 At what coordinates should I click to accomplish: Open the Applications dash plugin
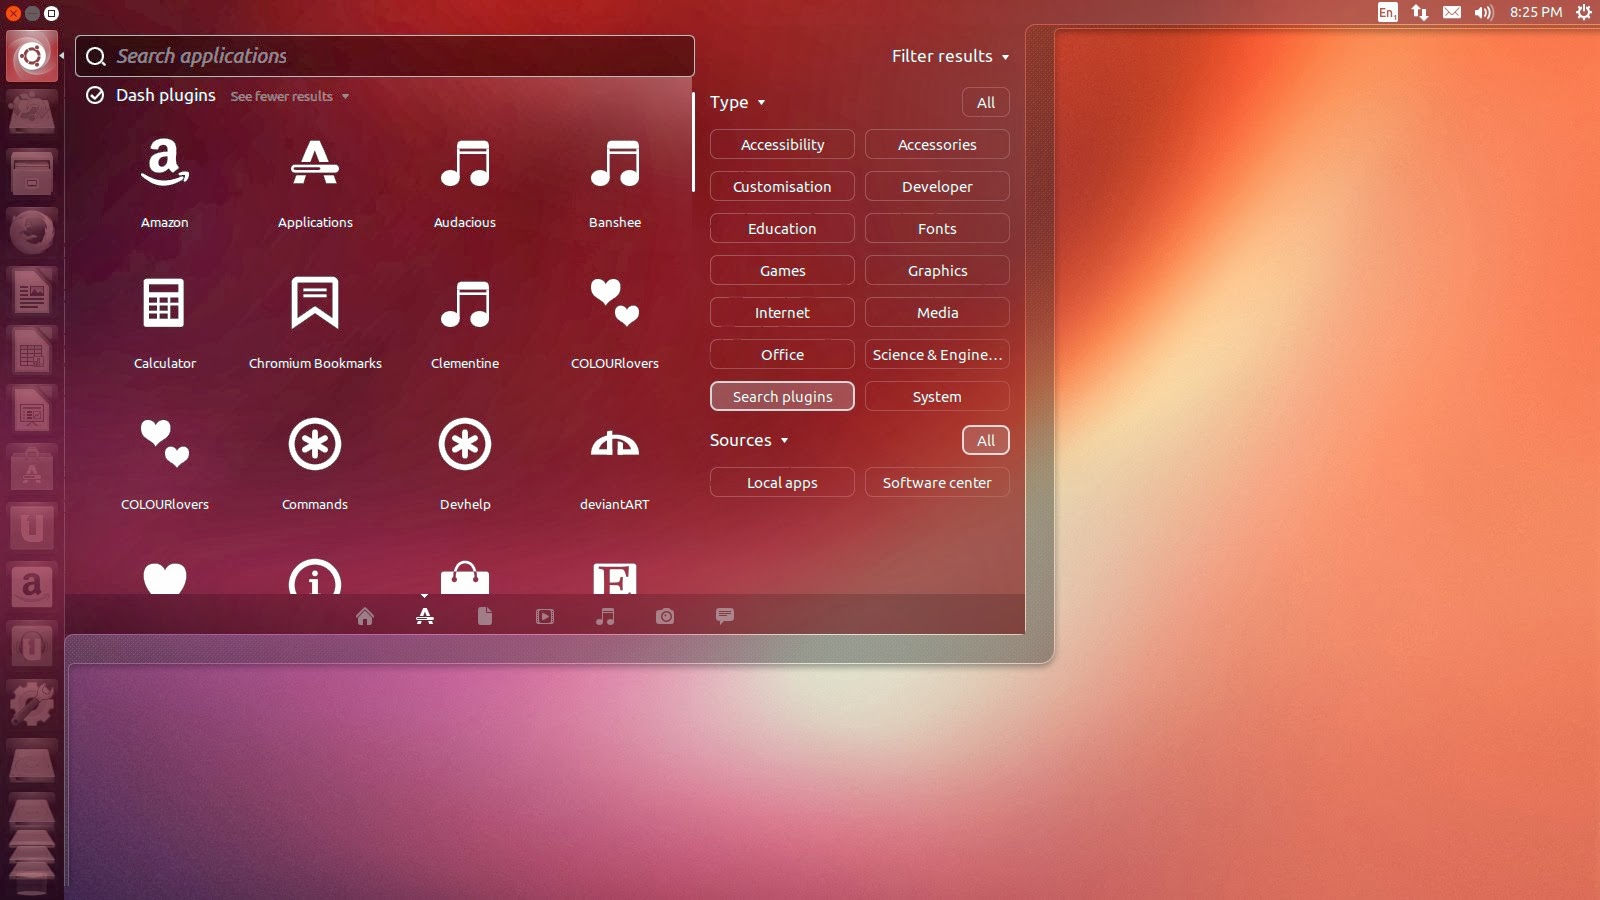coord(315,165)
